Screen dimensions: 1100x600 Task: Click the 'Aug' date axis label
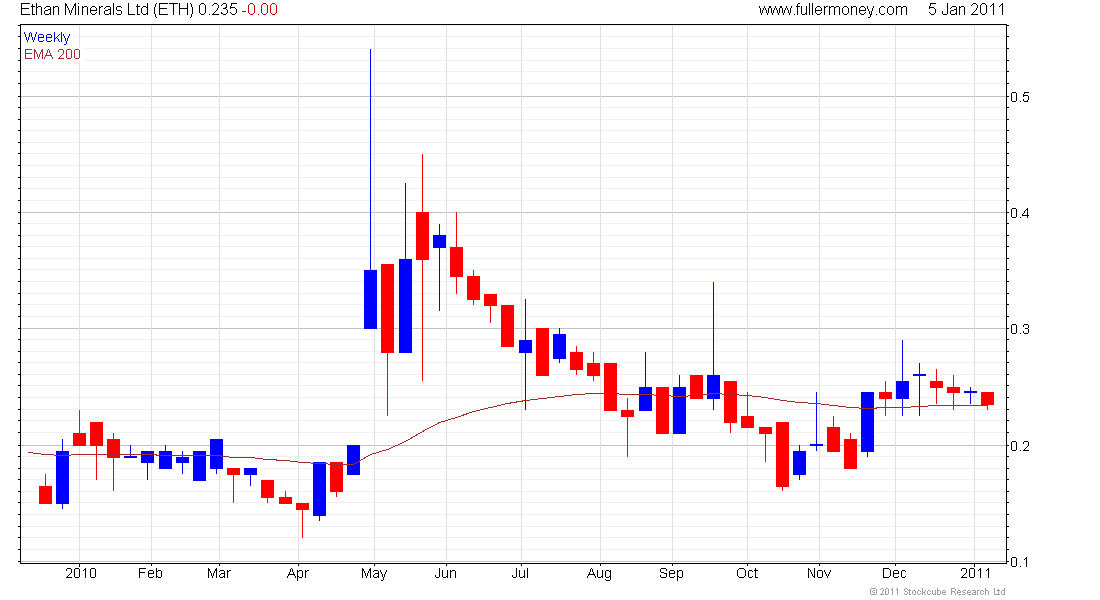tap(599, 573)
